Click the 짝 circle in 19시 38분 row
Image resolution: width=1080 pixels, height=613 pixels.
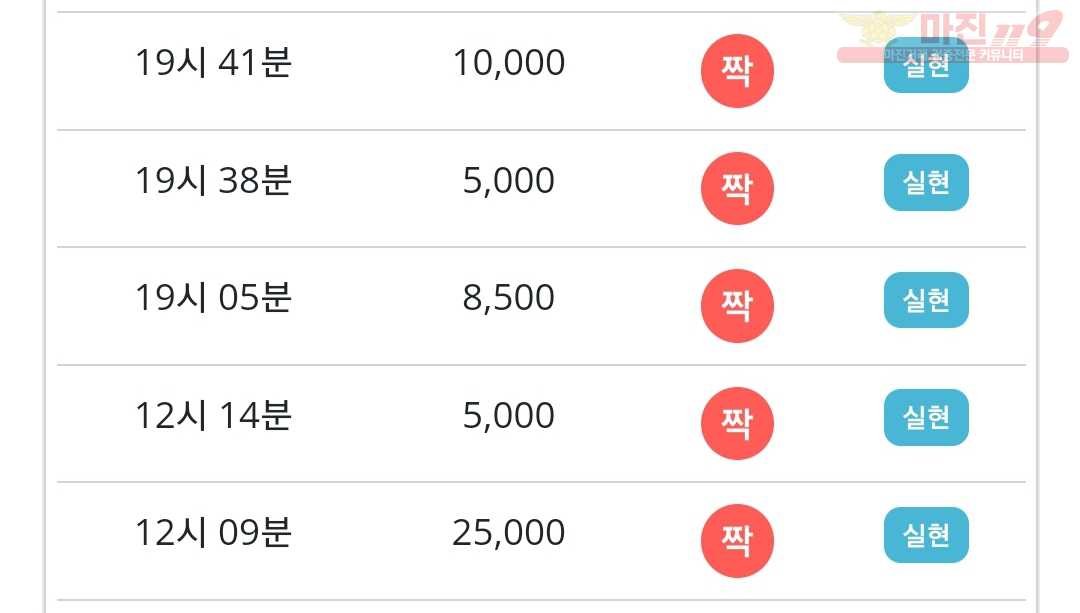737,188
